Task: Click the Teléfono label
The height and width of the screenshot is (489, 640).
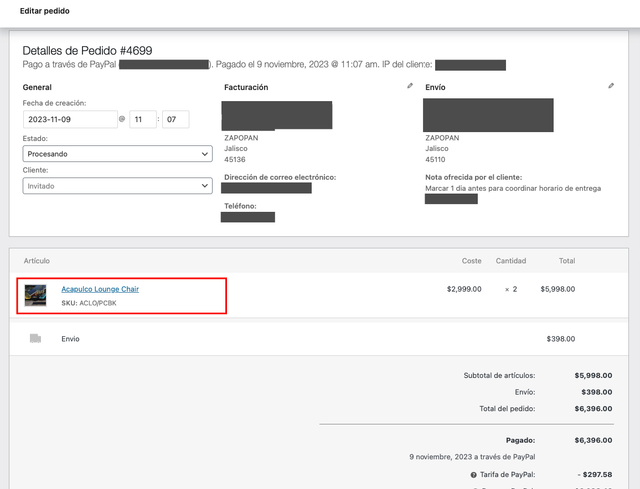Action: [x=240, y=206]
